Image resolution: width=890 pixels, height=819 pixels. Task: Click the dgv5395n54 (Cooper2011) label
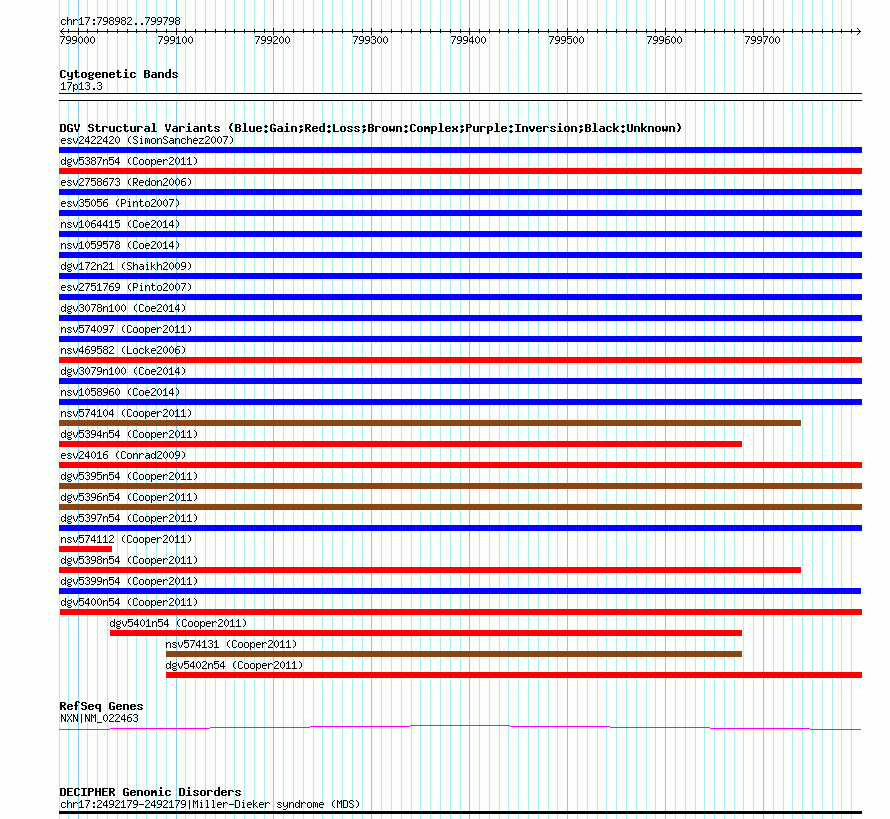(129, 476)
